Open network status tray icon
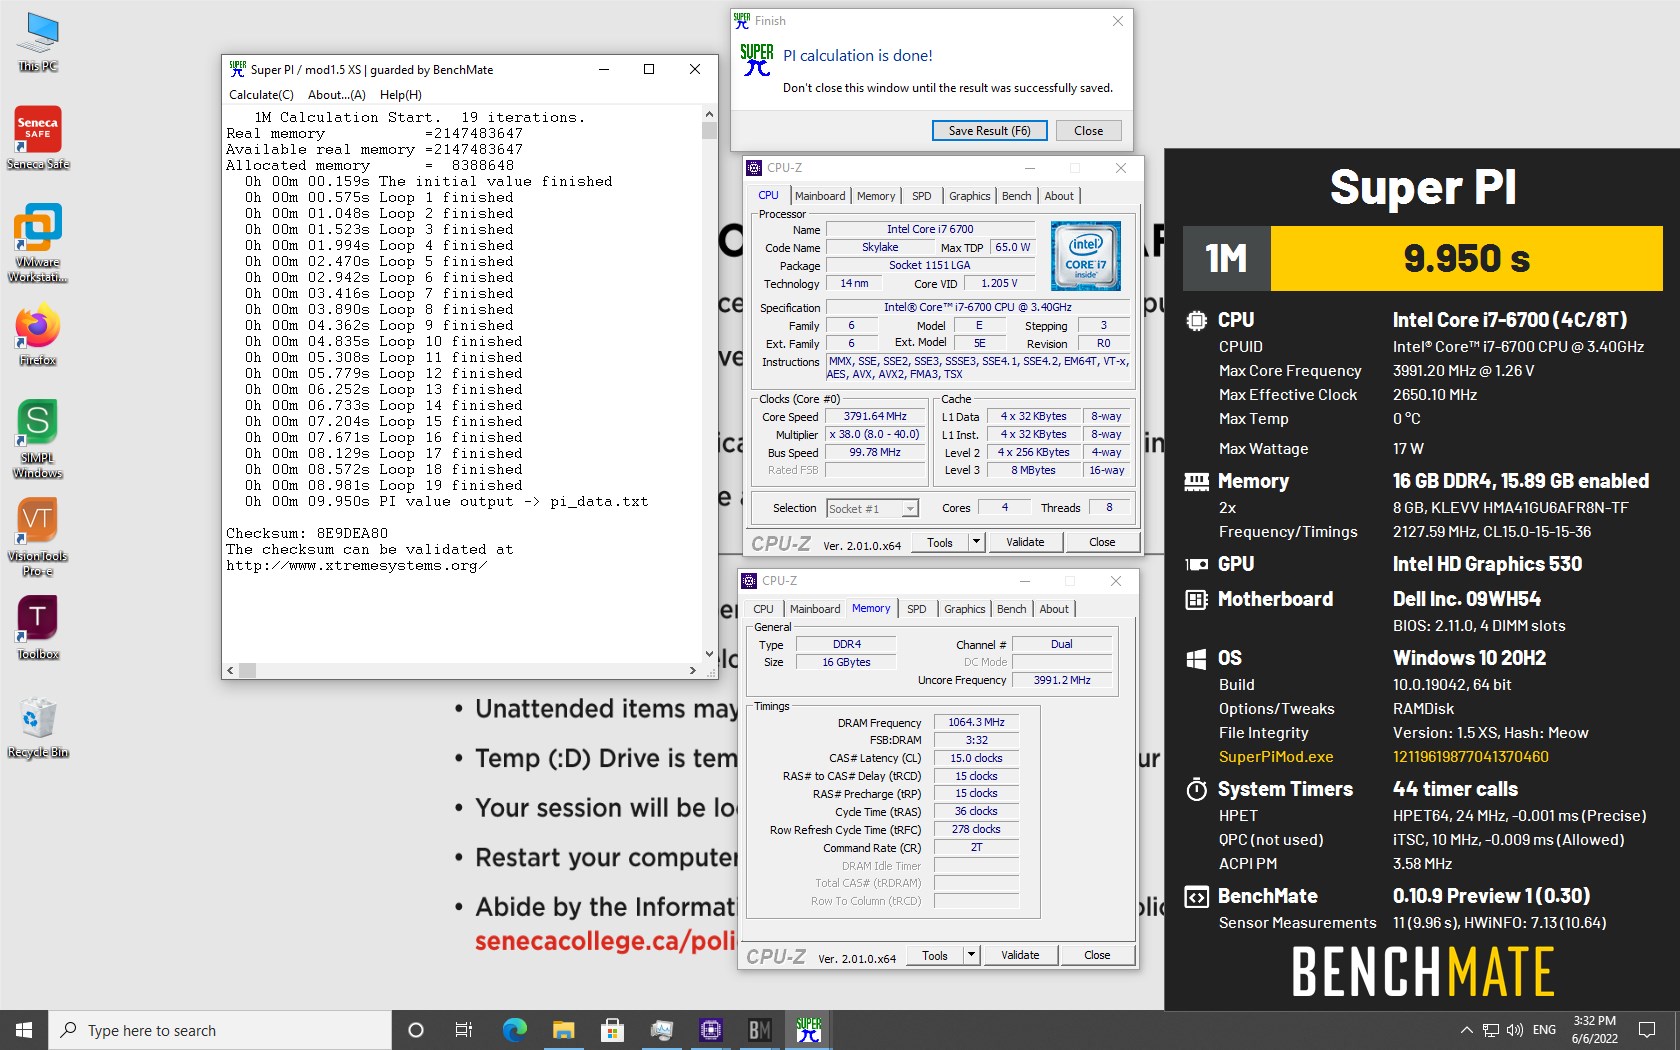Image resolution: width=1680 pixels, height=1050 pixels. click(1491, 1030)
